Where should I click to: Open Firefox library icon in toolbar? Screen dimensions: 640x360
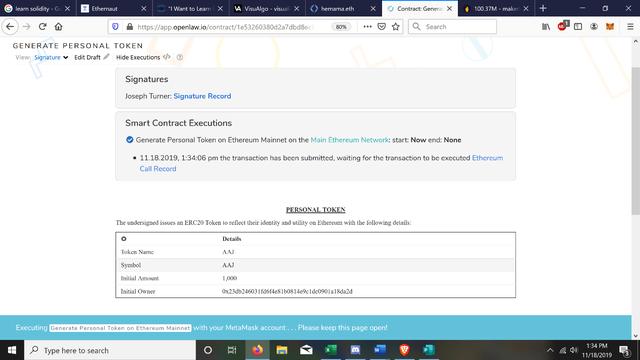(546, 27)
